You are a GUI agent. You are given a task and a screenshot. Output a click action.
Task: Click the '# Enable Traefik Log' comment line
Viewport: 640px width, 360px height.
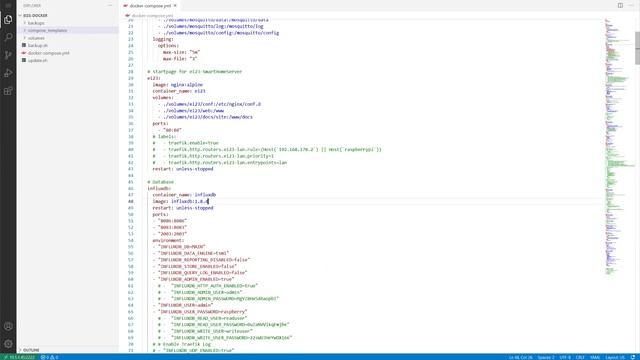pos(182,344)
